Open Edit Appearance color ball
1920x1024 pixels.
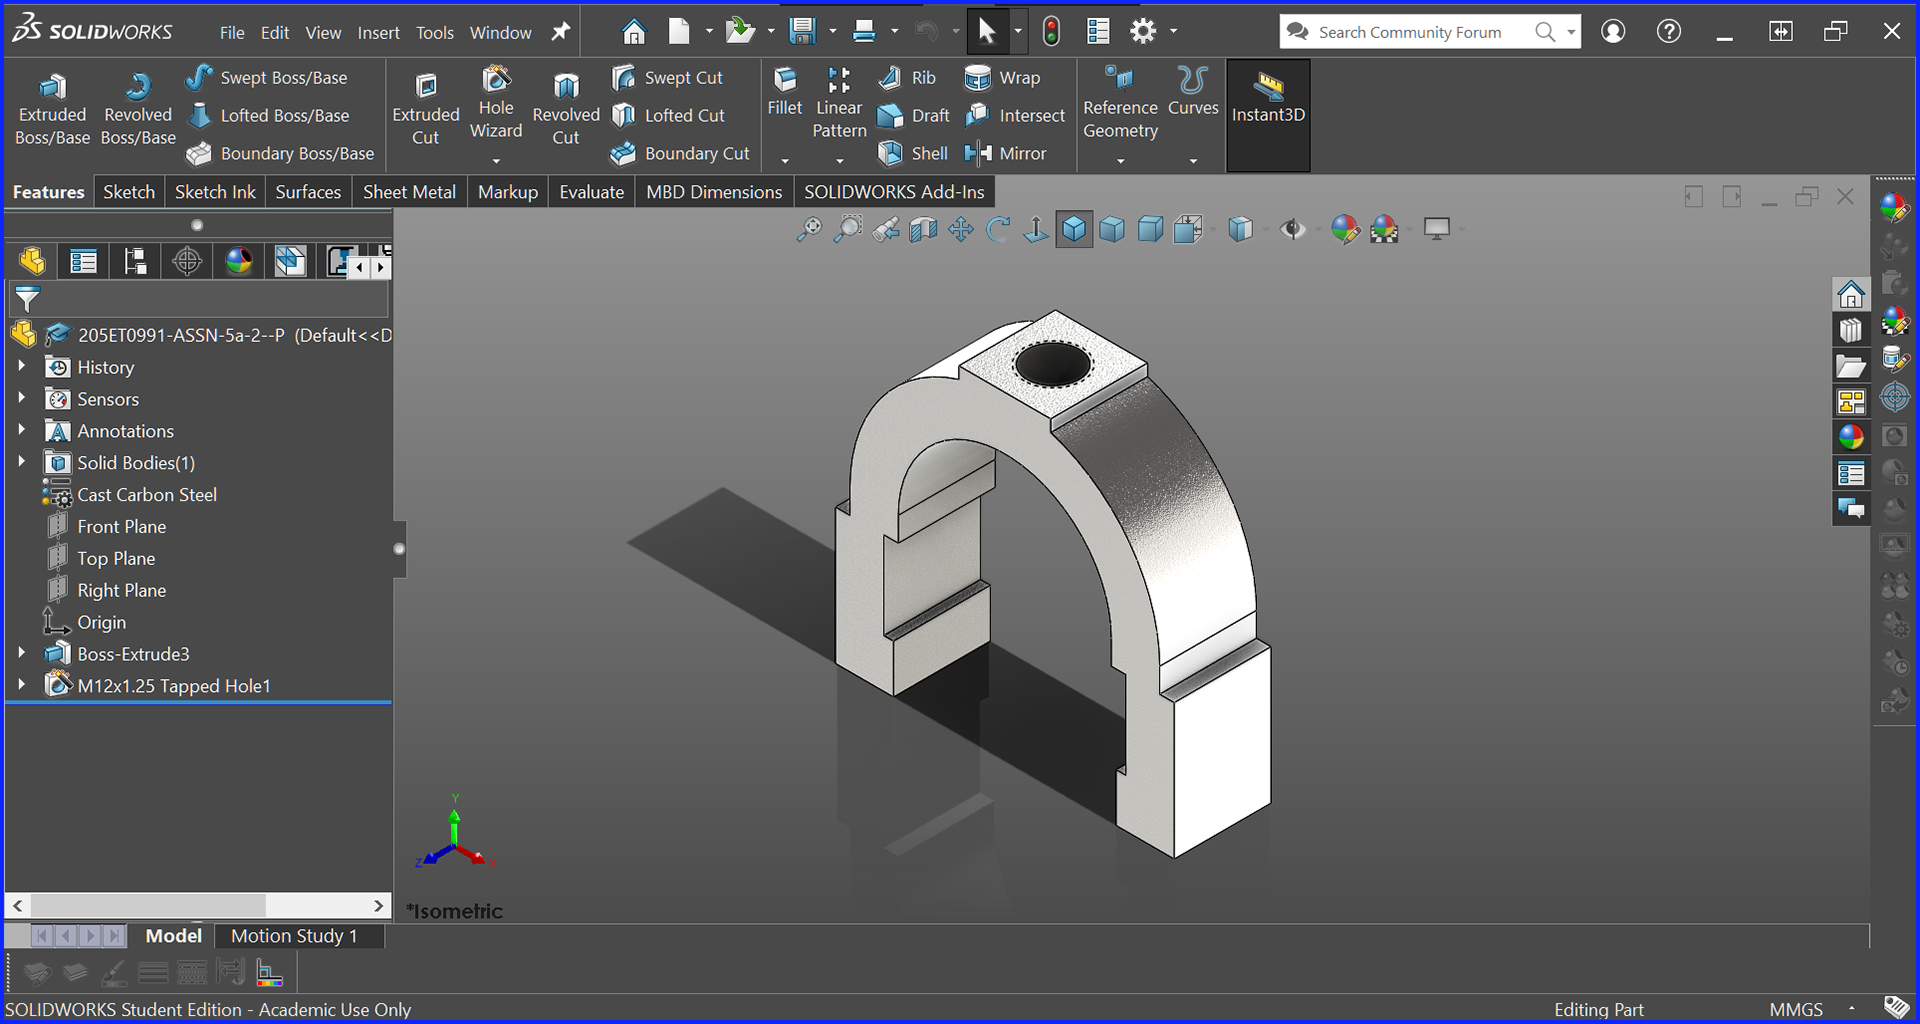tap(1346, 230)
